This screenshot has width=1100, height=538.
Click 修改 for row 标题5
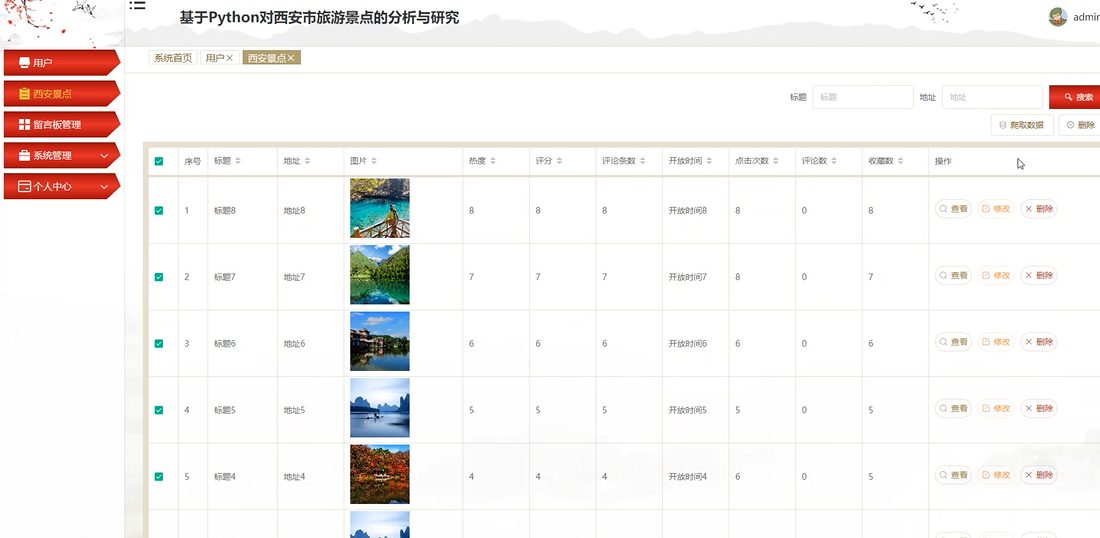click(996, 408)
